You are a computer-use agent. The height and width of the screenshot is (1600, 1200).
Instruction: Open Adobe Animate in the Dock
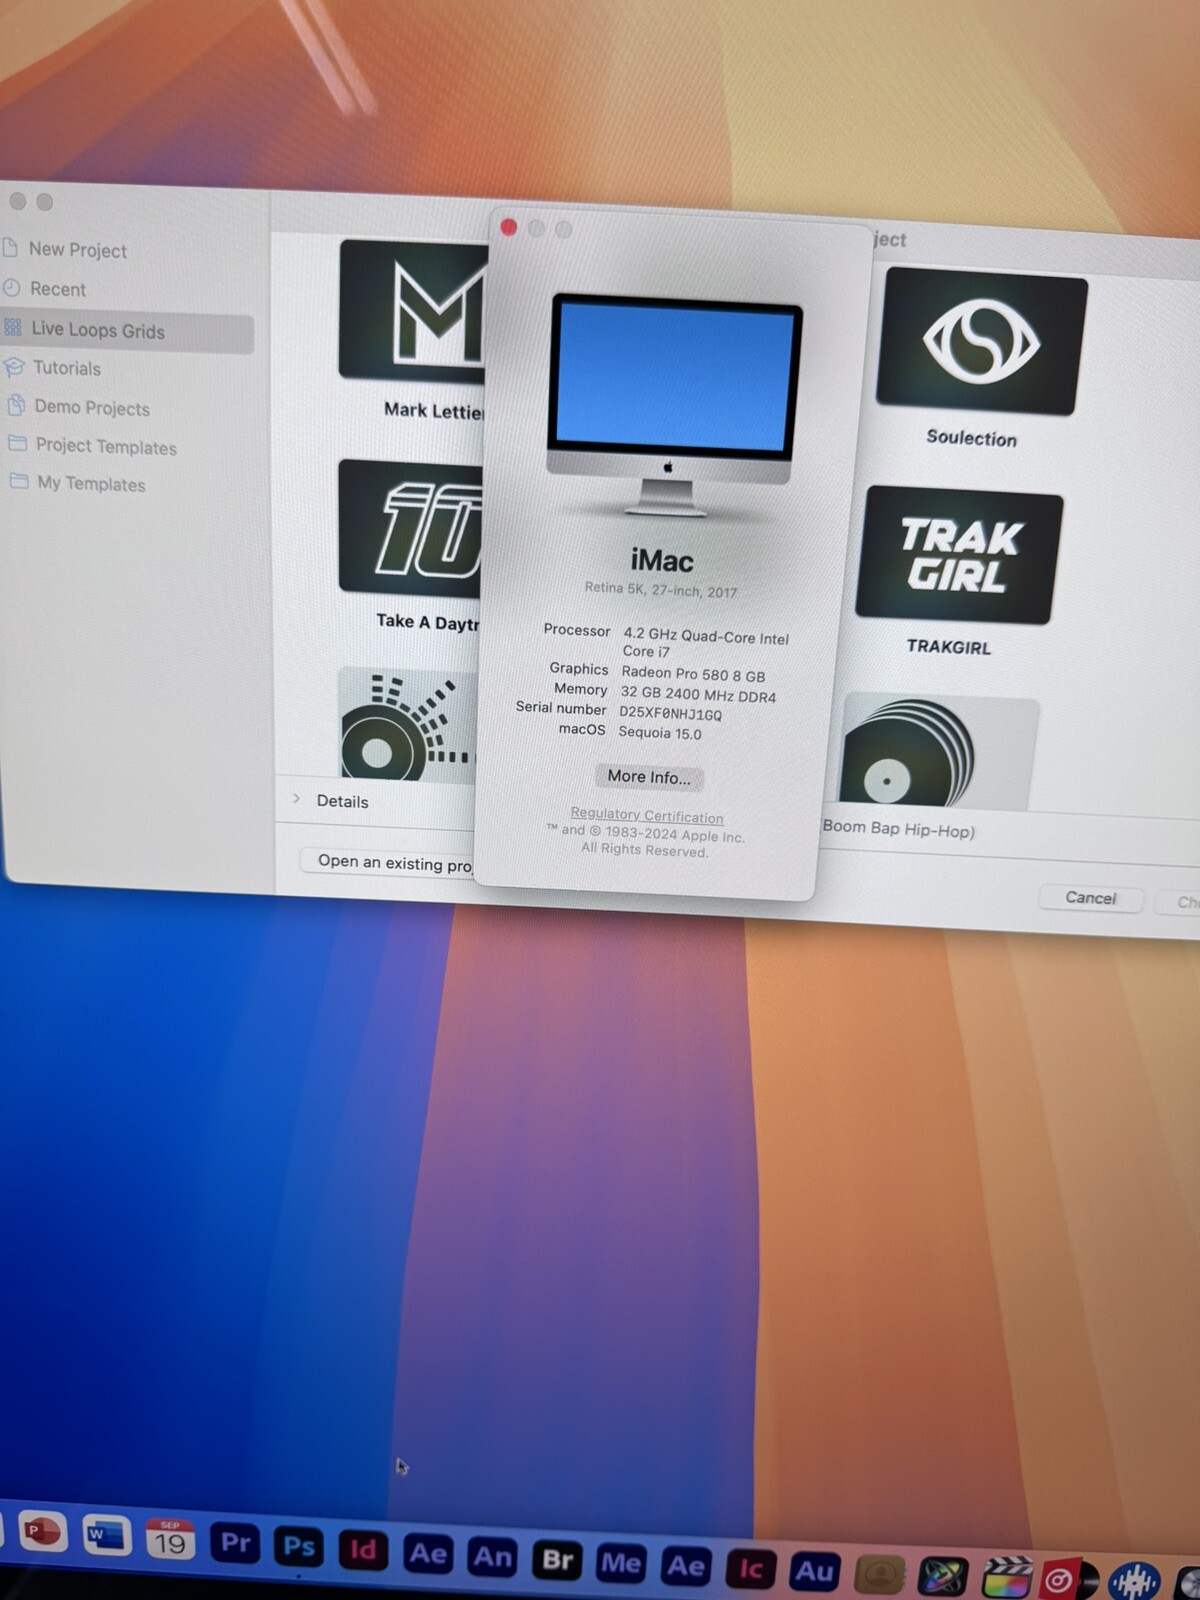[x=492, y=1557]
